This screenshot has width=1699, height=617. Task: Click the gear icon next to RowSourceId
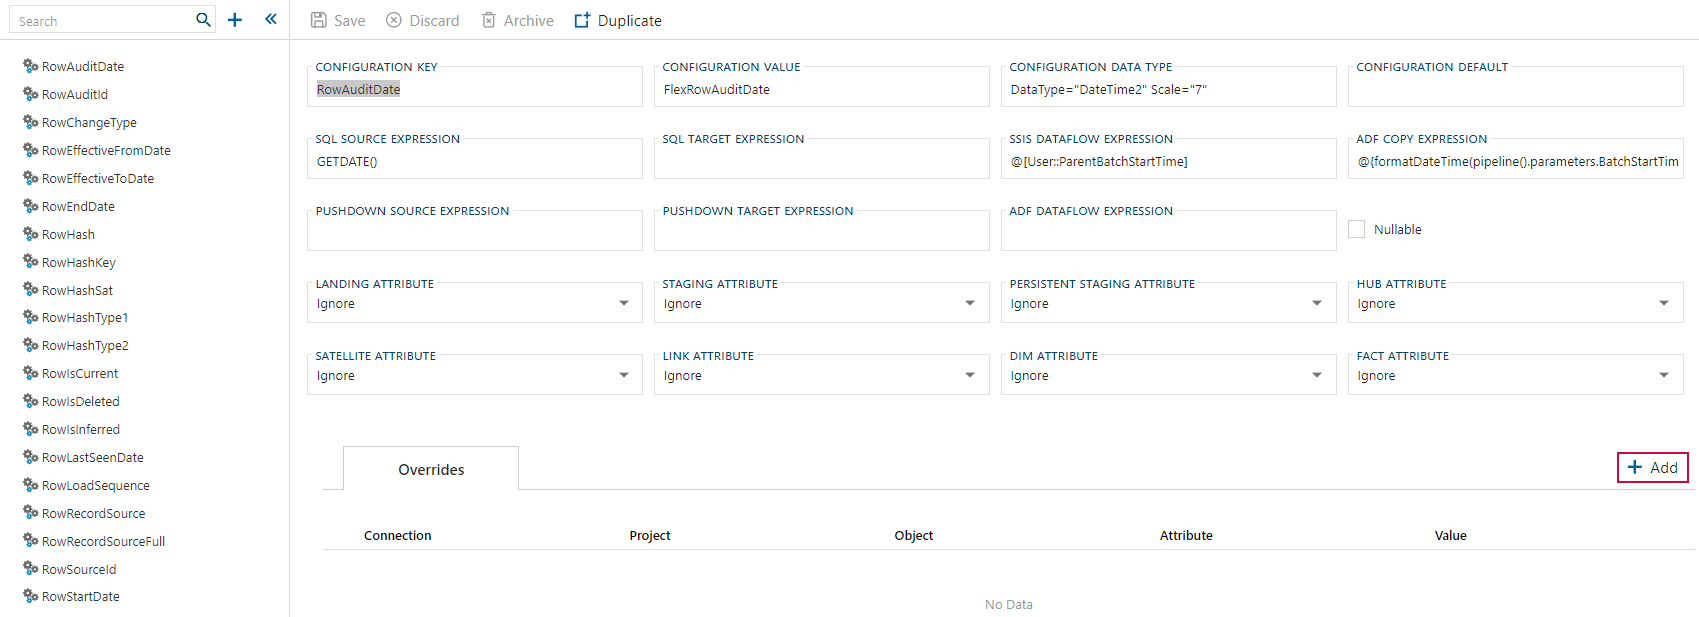(31, 569)
